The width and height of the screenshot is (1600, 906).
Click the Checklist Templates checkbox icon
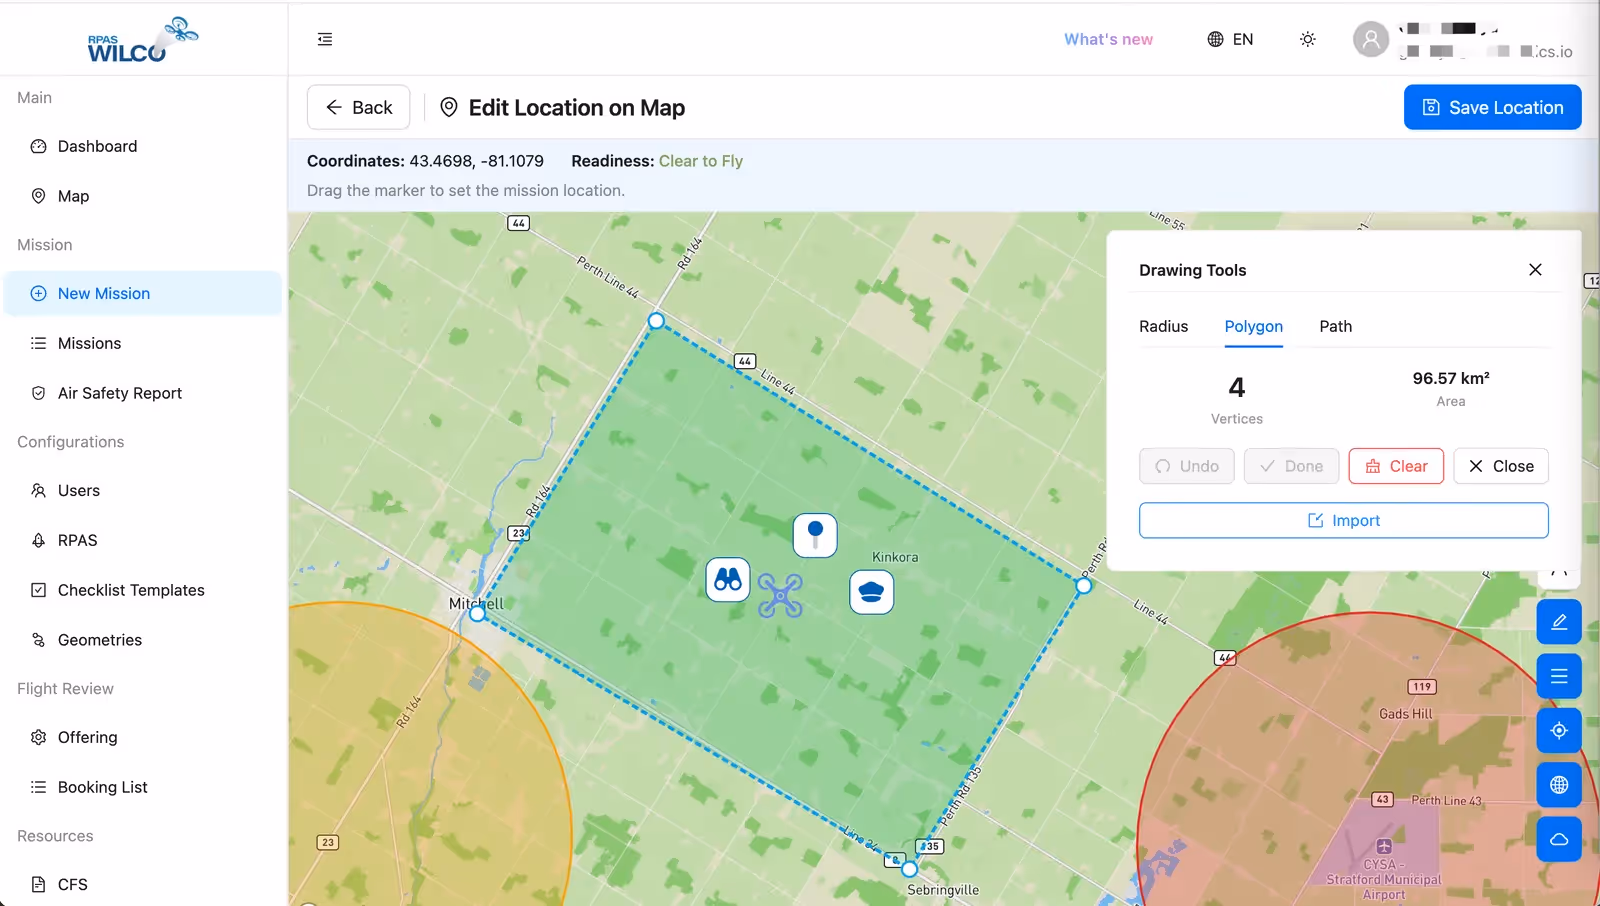pyautogui.click(x=38, y=590)
